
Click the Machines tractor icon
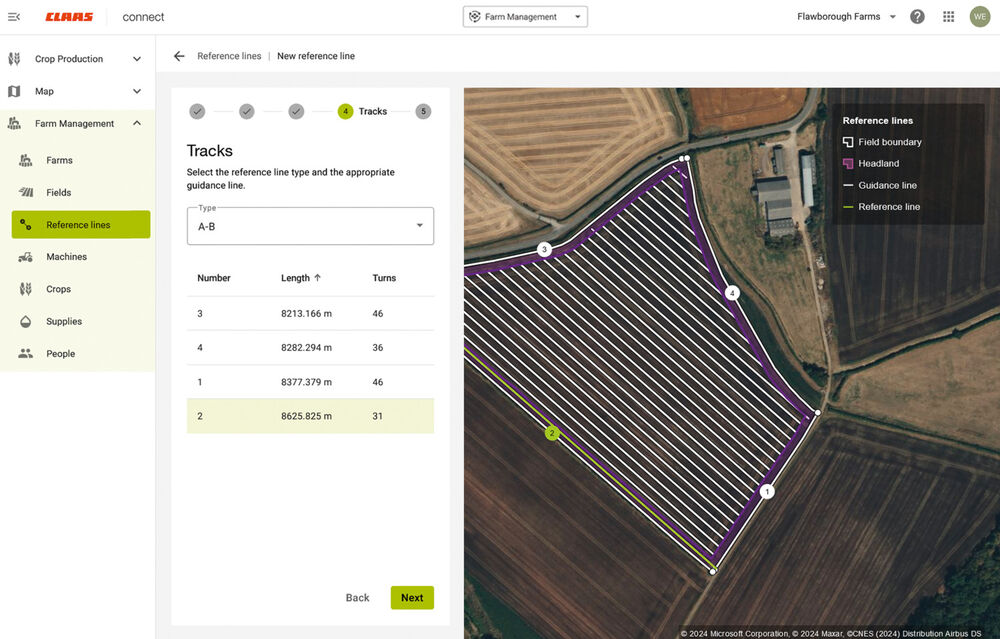pos(26,257)
